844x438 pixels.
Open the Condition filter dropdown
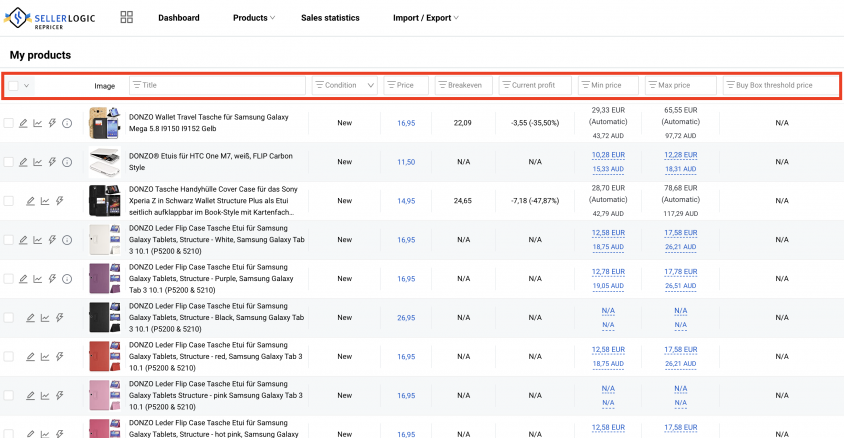click(344, 85)
